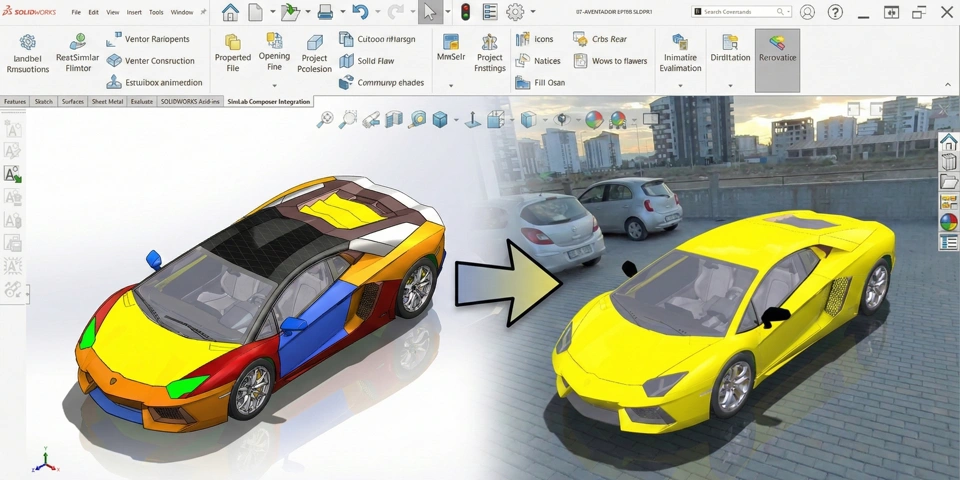Click the Commurvp ehades command
The width and height of the screenshot is (960, 480).
(381, 82)
